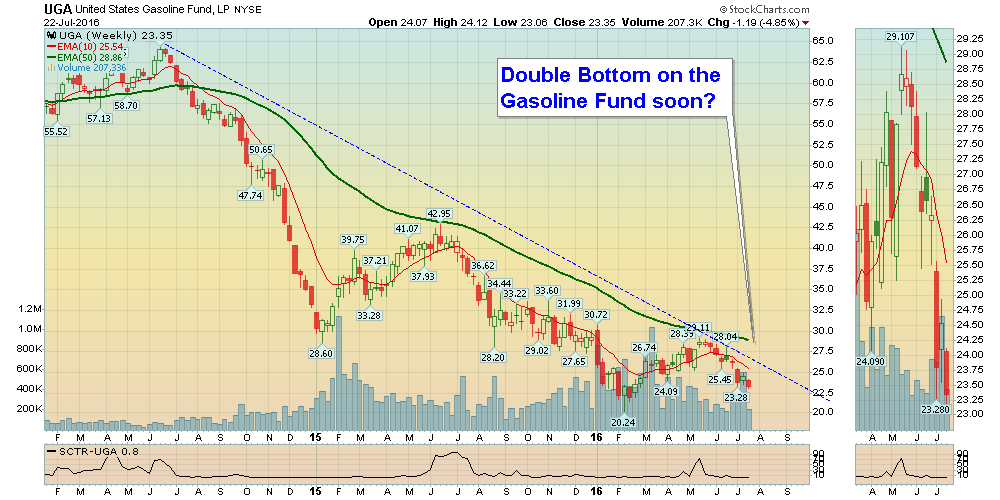Click the 33.28 price low label
Viewport: 1000px width, 500px height.
tap(369, 314)
